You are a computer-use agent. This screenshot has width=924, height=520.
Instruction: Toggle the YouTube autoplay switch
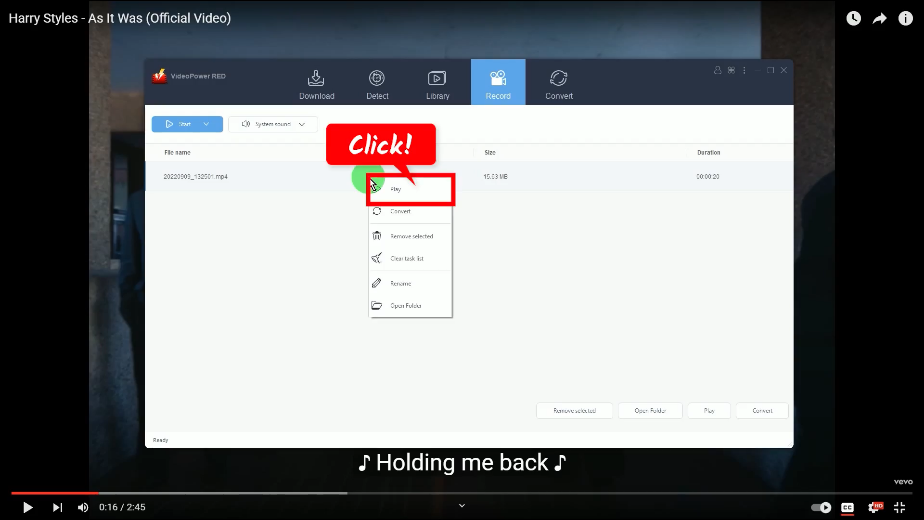821,507
